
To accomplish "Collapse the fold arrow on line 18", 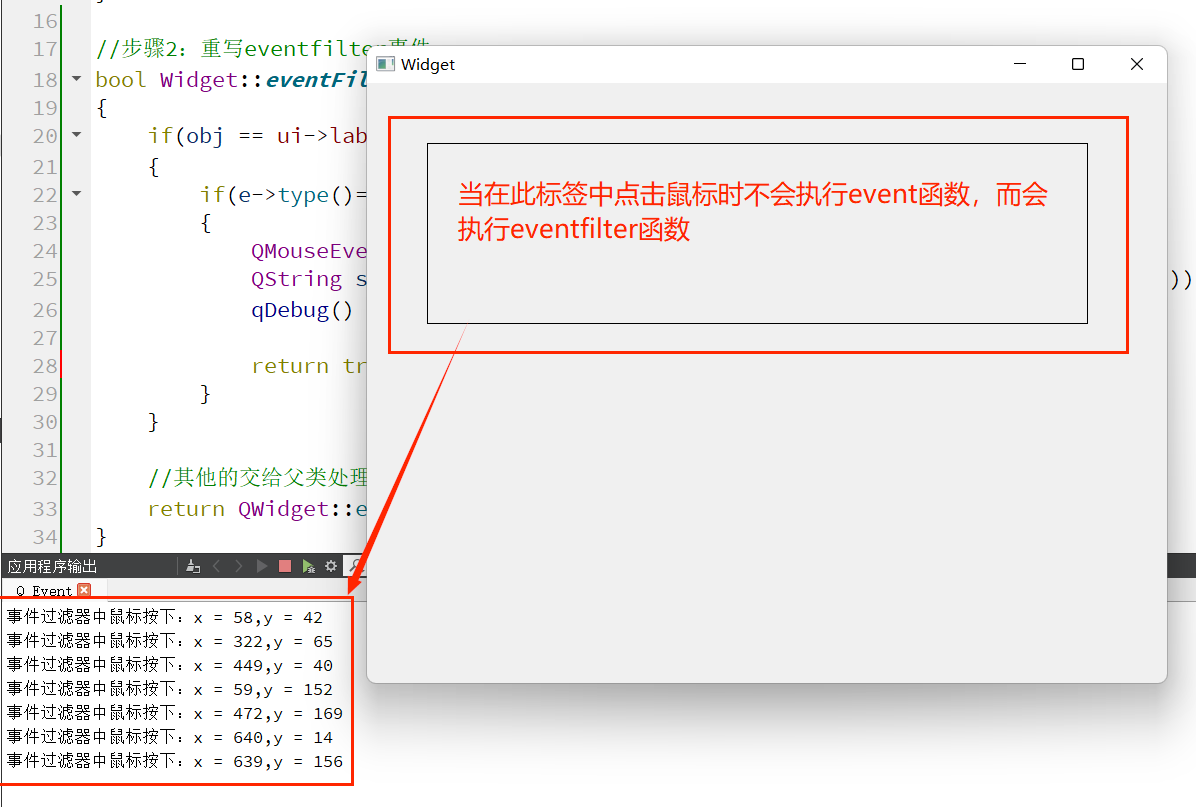I will 76,79.
